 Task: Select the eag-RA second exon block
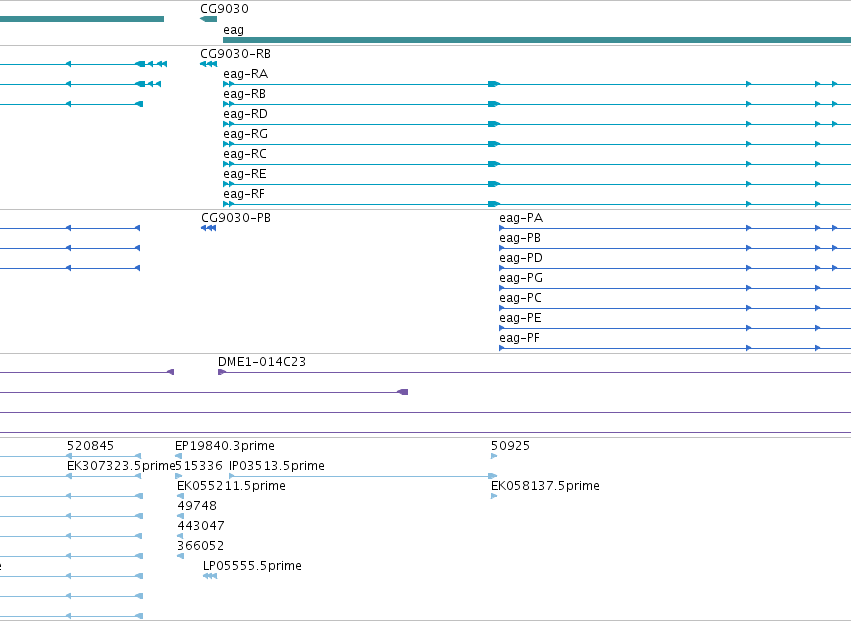click(x=494, y=84)
